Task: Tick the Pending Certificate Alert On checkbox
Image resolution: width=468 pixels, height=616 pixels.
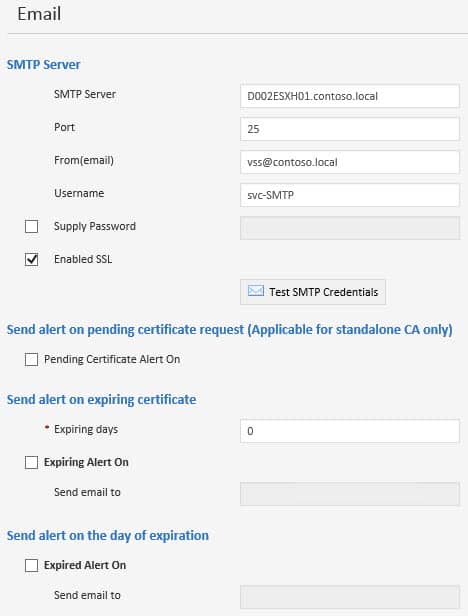Action: [31, 359]
